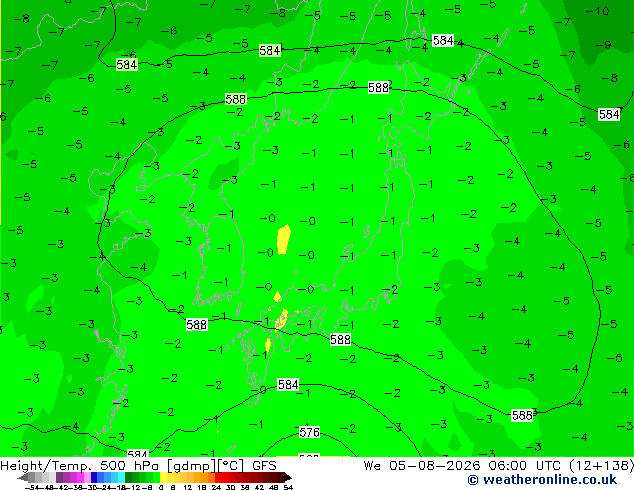Click the 0 value under the color scale
The width and height of the screenshot is (634, 490).
[x=161, y=487]
